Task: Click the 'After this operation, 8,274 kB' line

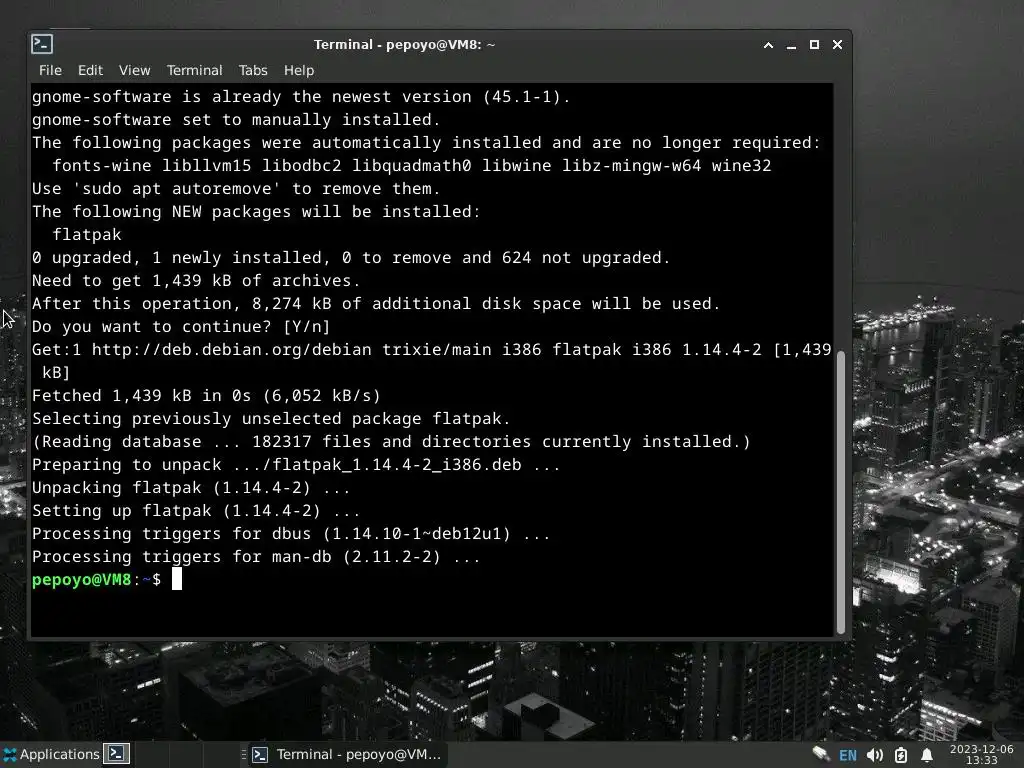Action: (376, 303)
